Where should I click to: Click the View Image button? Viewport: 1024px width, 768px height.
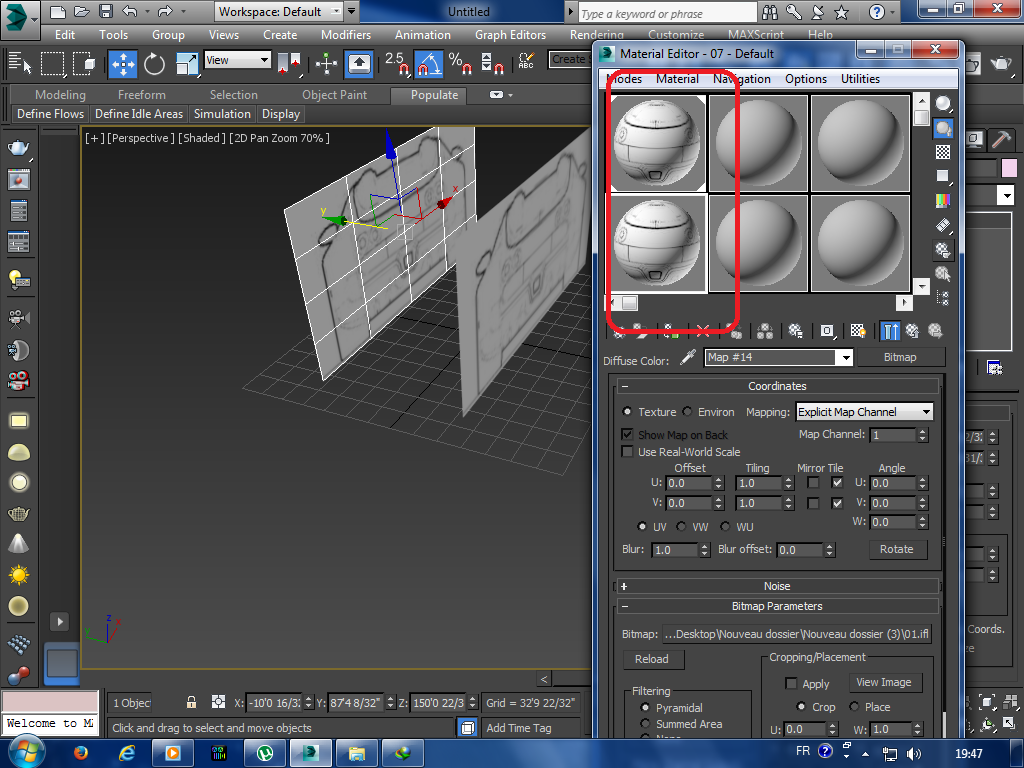884,682
